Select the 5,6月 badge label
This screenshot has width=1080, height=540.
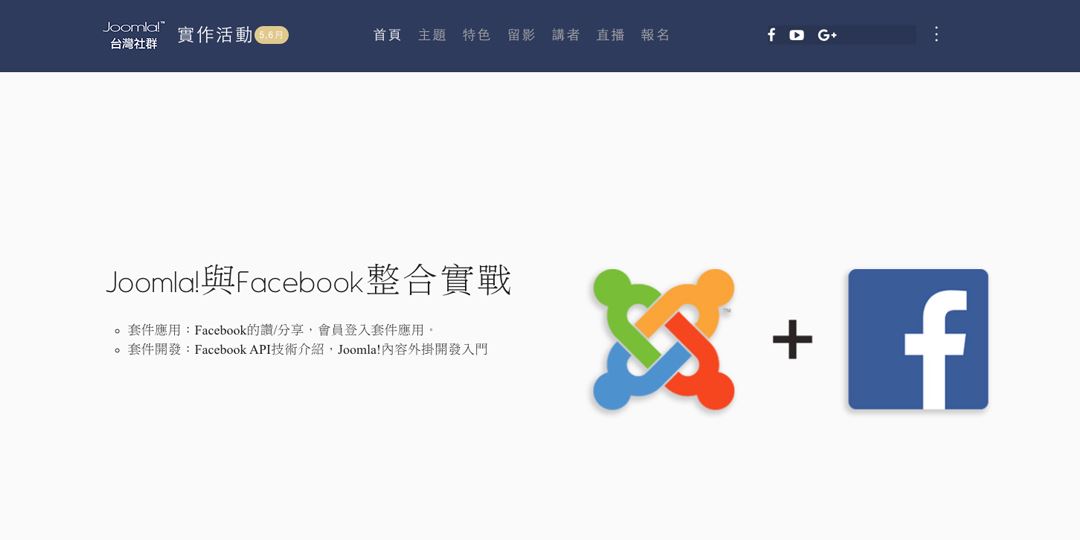point(271,35)
